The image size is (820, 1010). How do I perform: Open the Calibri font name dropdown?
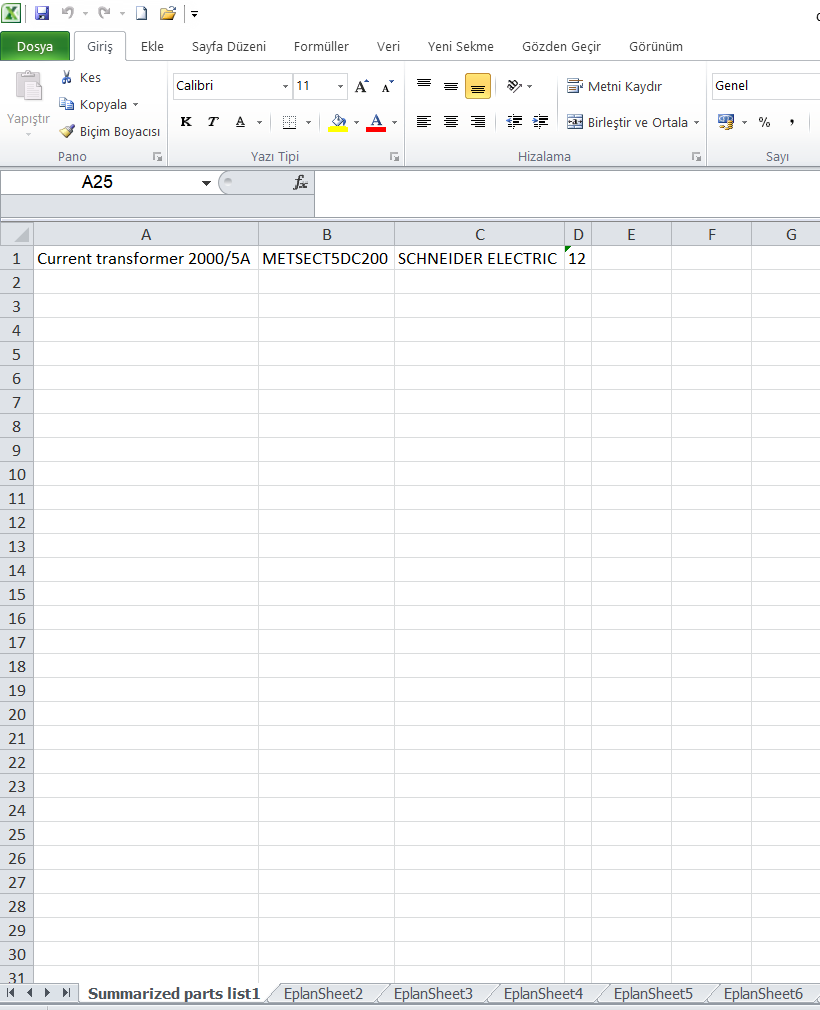[285, 86]
